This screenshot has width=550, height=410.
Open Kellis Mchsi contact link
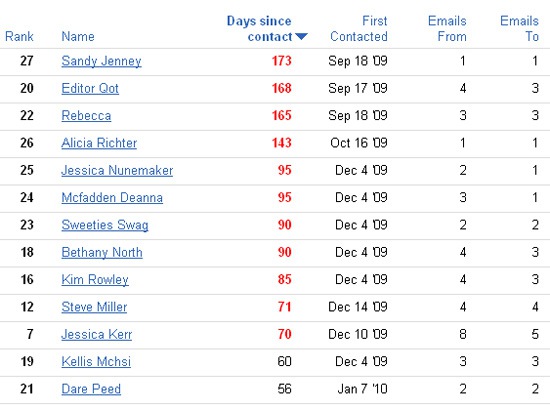point(96,362)
